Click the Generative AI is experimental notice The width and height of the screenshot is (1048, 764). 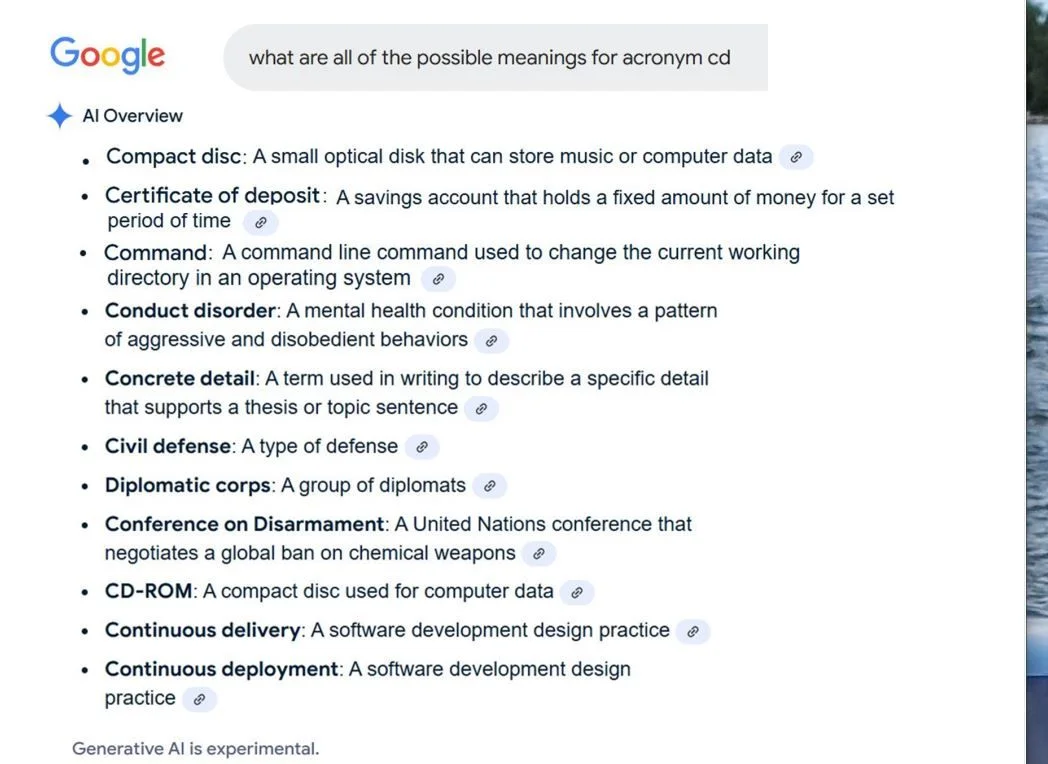(x=195, y=748)
